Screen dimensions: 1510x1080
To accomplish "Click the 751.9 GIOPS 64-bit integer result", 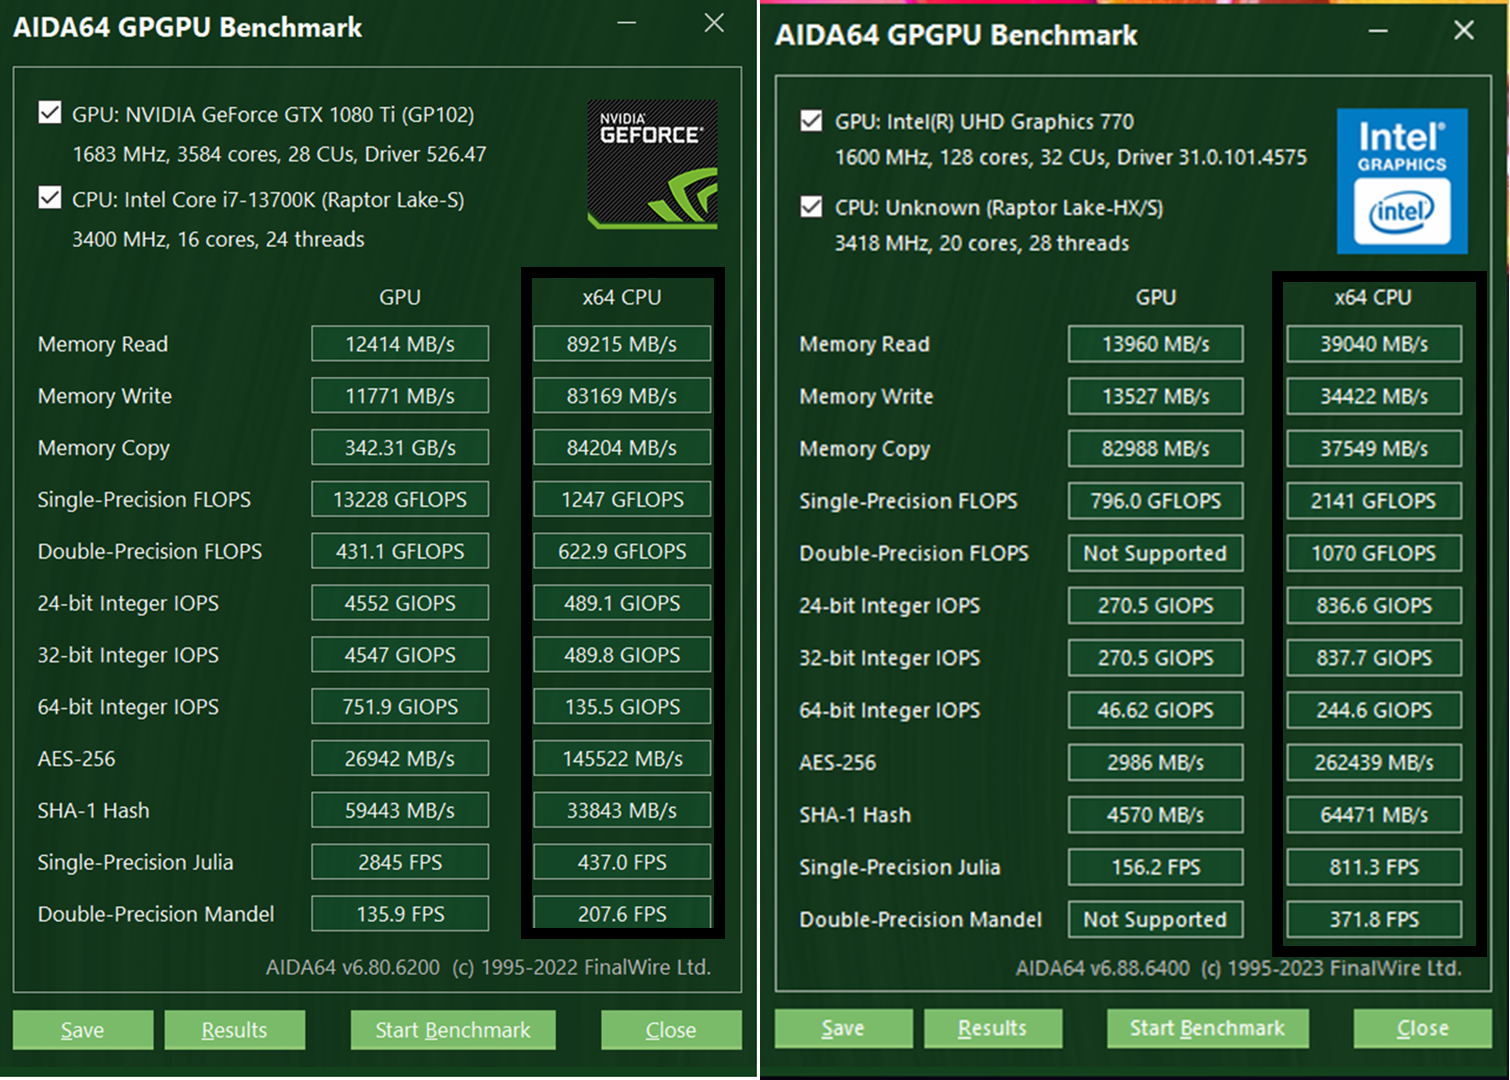I will [400, 707].
